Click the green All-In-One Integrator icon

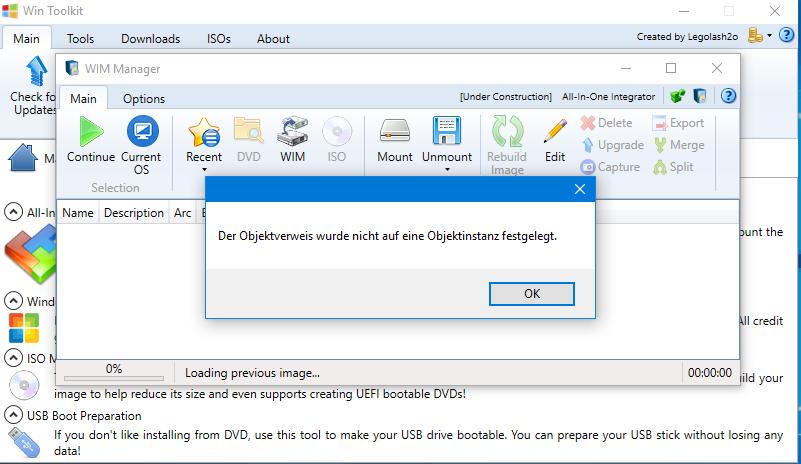click(x=677, y=96)
